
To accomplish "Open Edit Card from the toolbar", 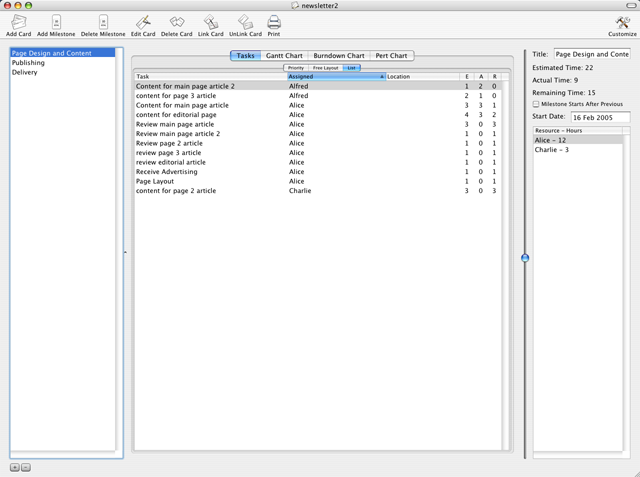I will [143, 22].
